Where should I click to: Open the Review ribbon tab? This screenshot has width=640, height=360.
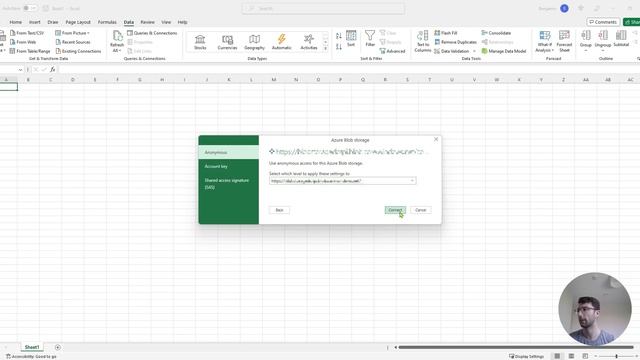pos(147,22)
